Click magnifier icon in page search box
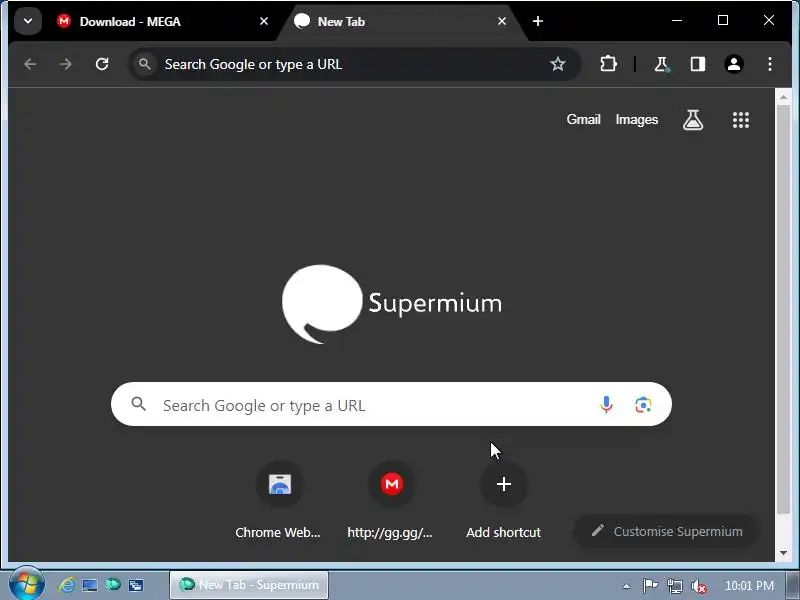 (x=138, y=404)
